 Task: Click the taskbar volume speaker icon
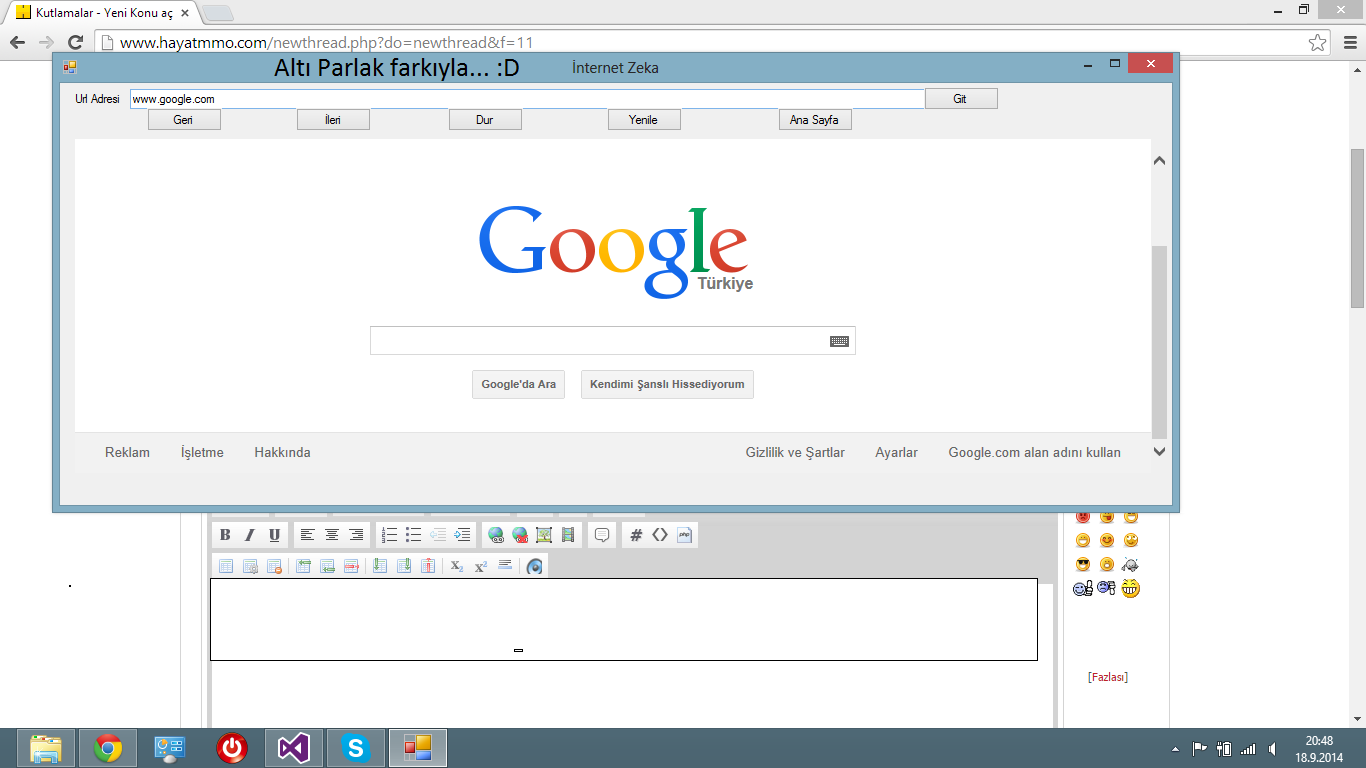1273,748
